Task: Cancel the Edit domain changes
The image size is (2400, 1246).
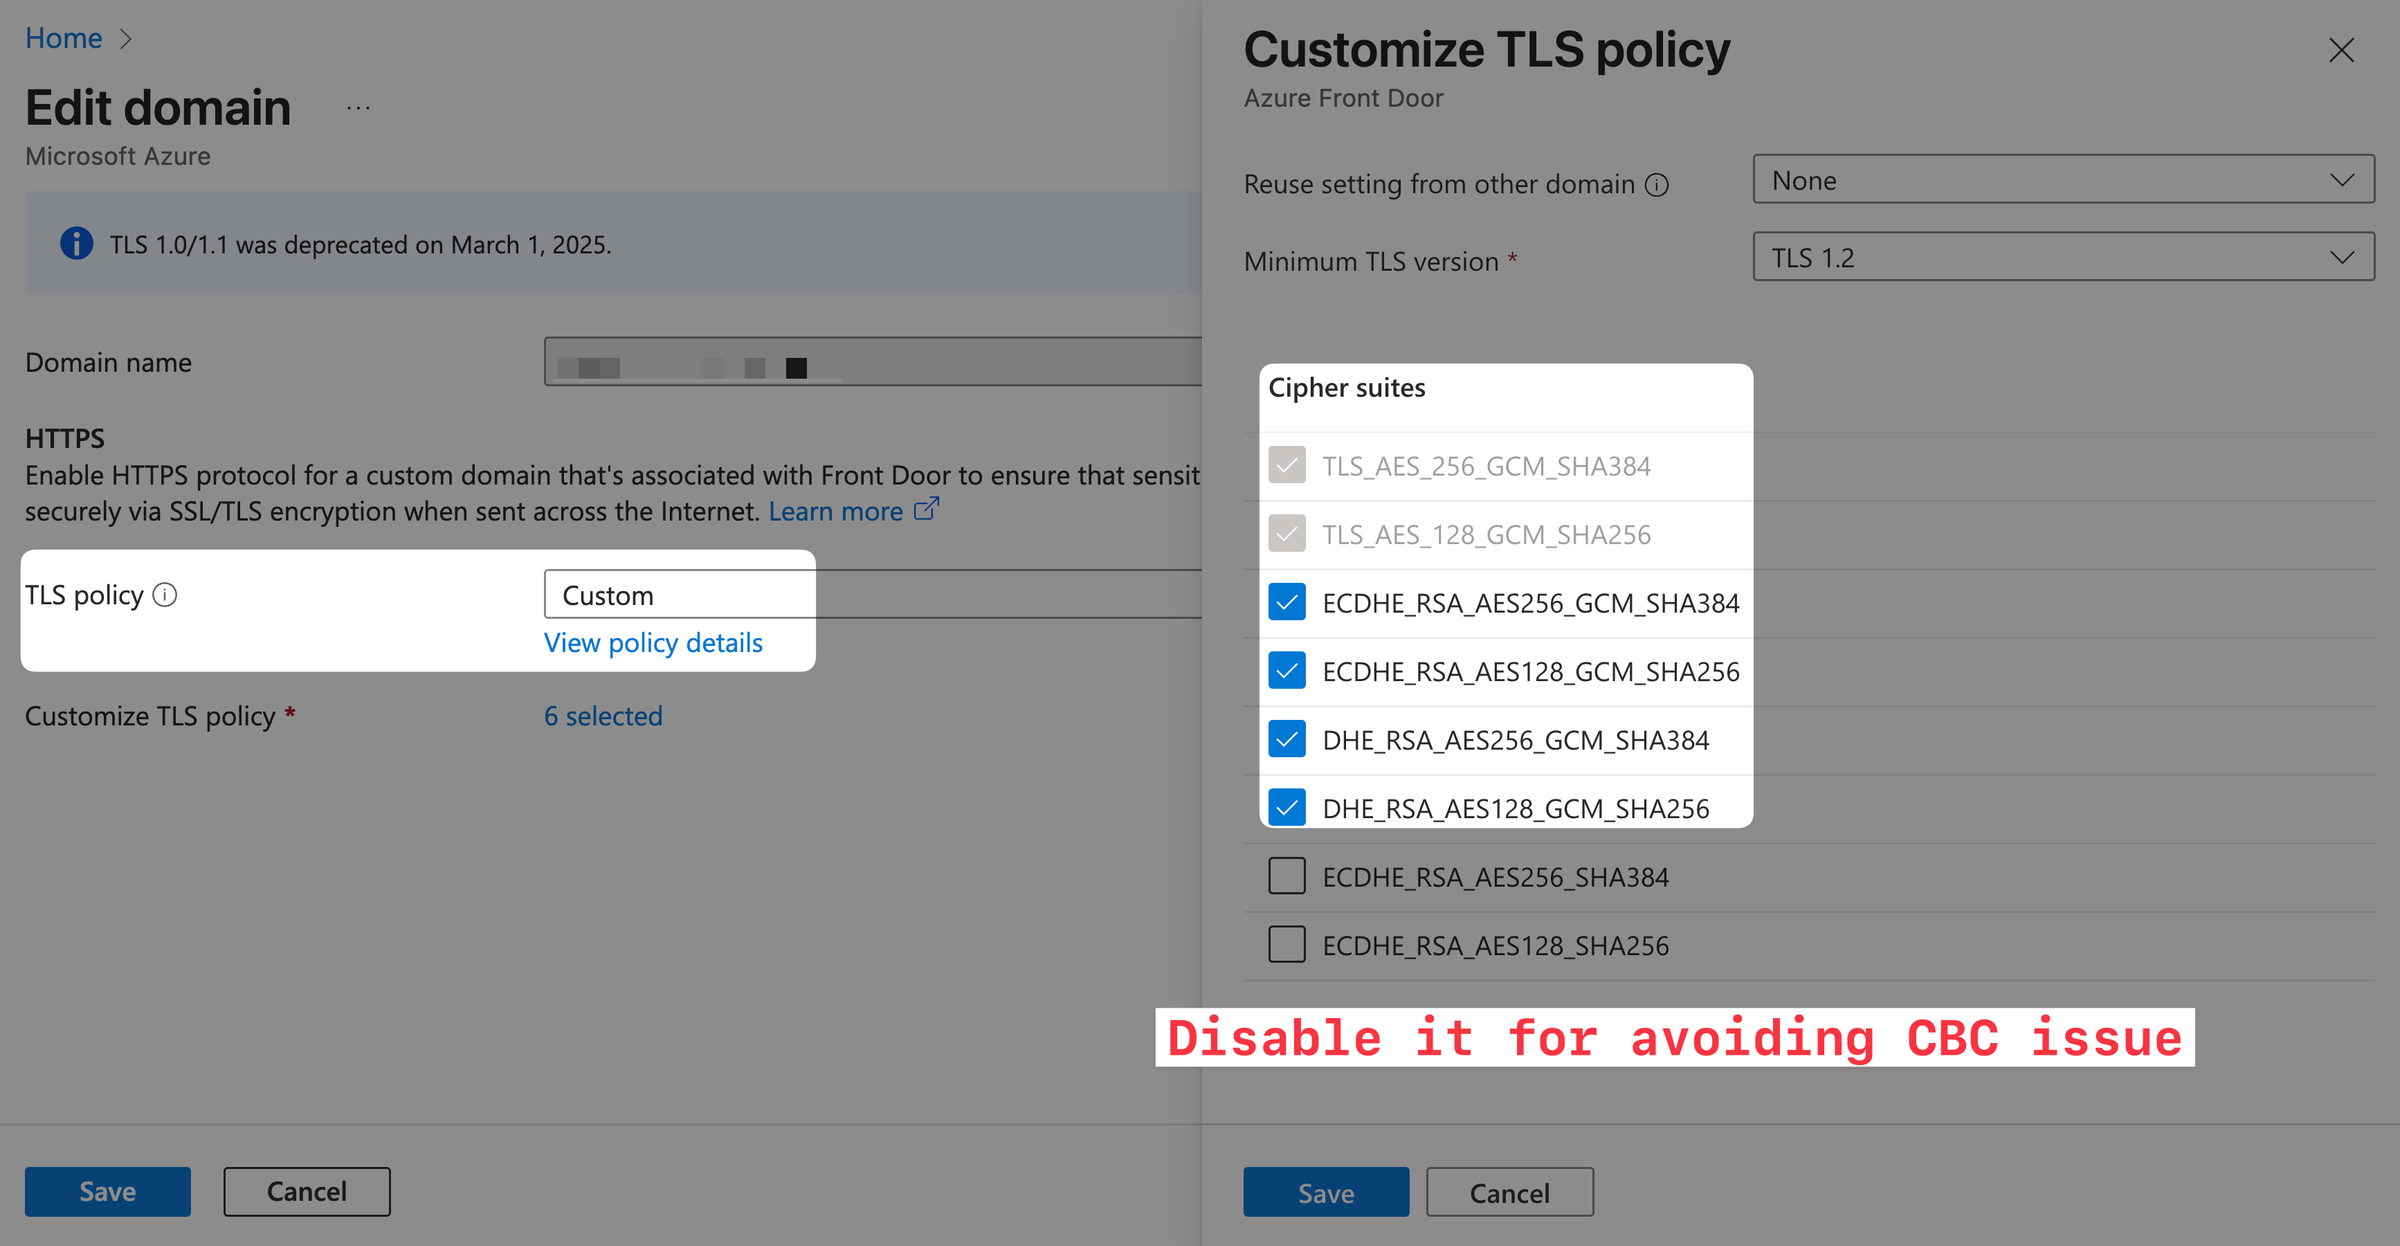Action: coord(306,1191)
